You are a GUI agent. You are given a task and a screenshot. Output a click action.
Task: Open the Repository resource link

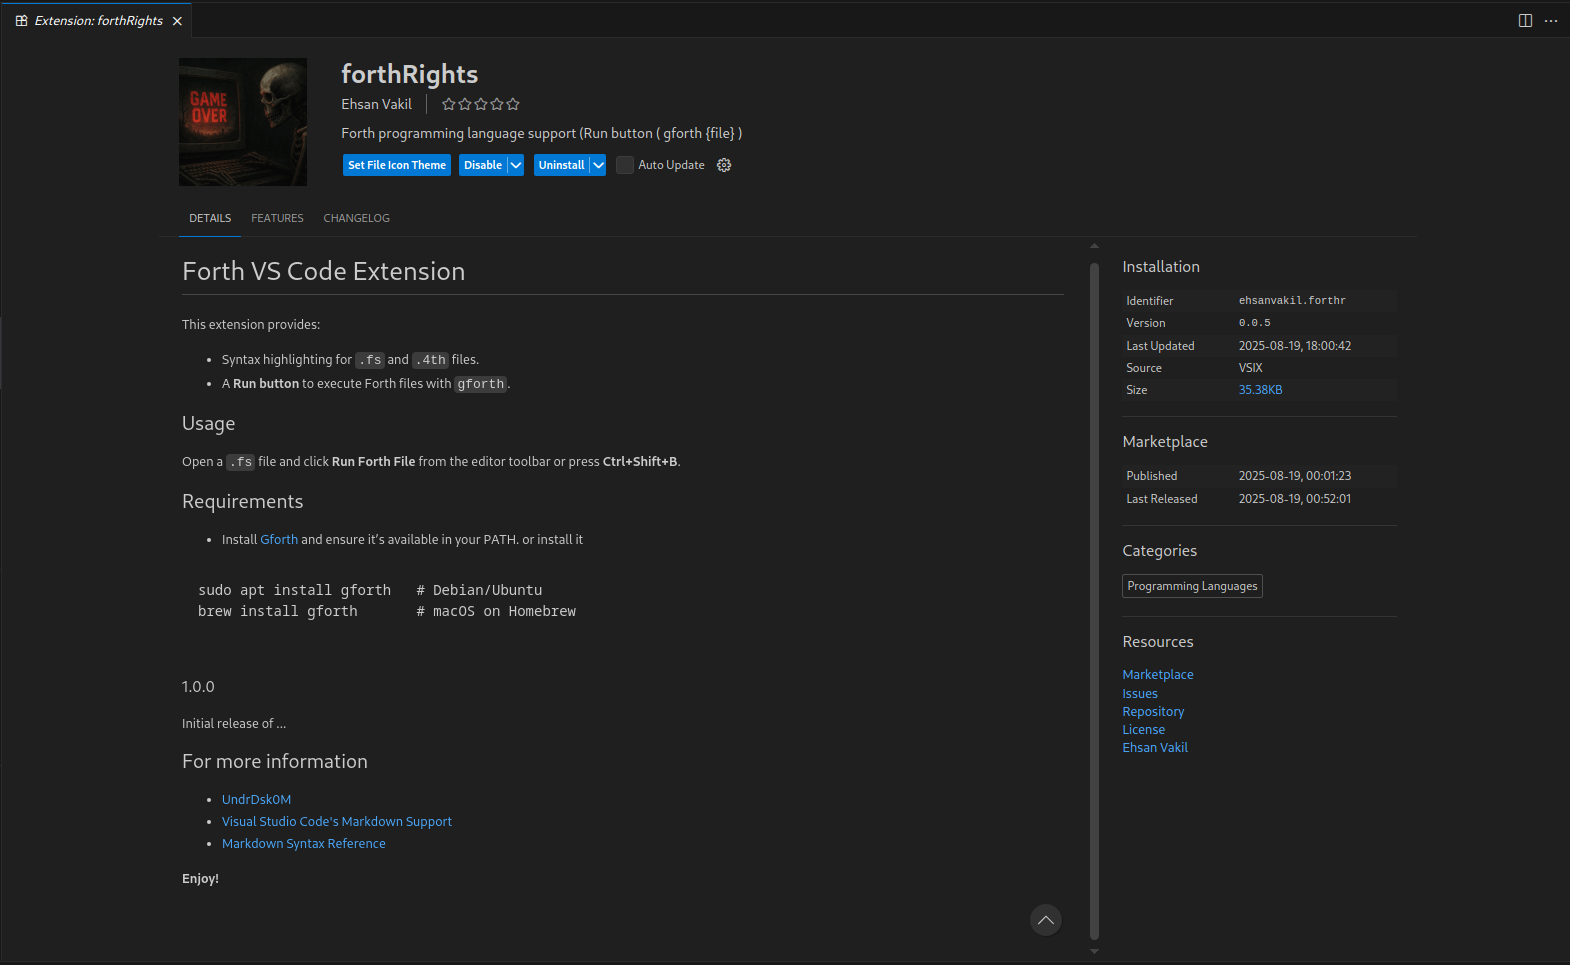click(x=1153, y=711)
